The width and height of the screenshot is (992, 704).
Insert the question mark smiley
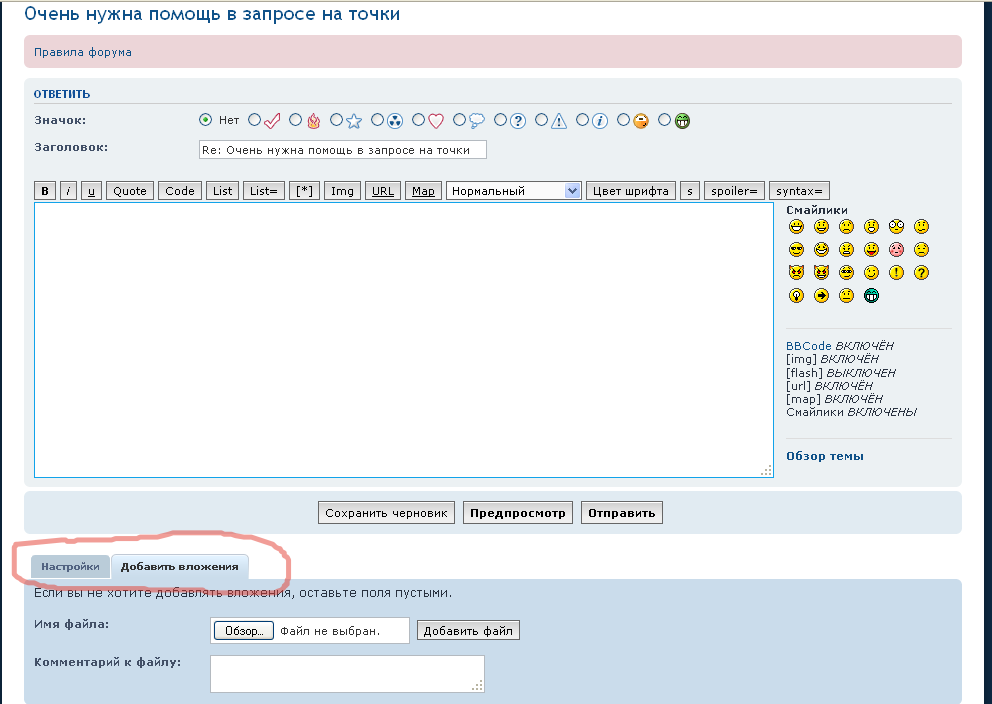[921, 271]
